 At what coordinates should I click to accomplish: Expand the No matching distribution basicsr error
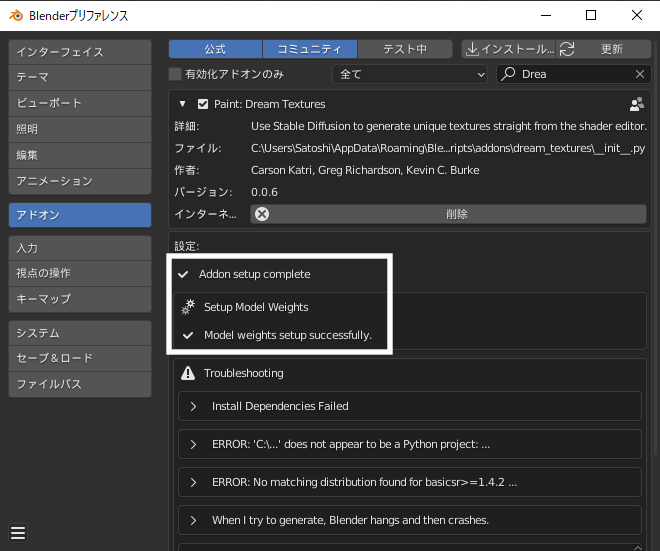(410, 482)
